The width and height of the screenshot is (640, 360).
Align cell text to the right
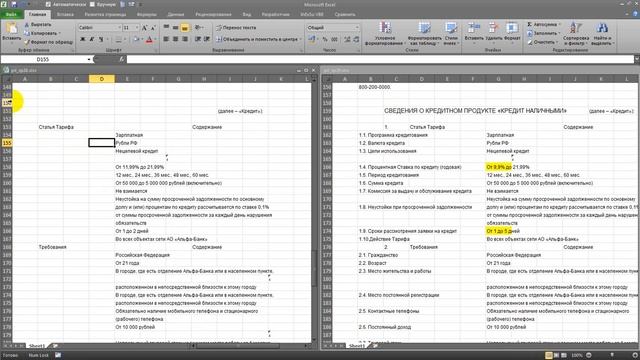click(x=185, y=39)
